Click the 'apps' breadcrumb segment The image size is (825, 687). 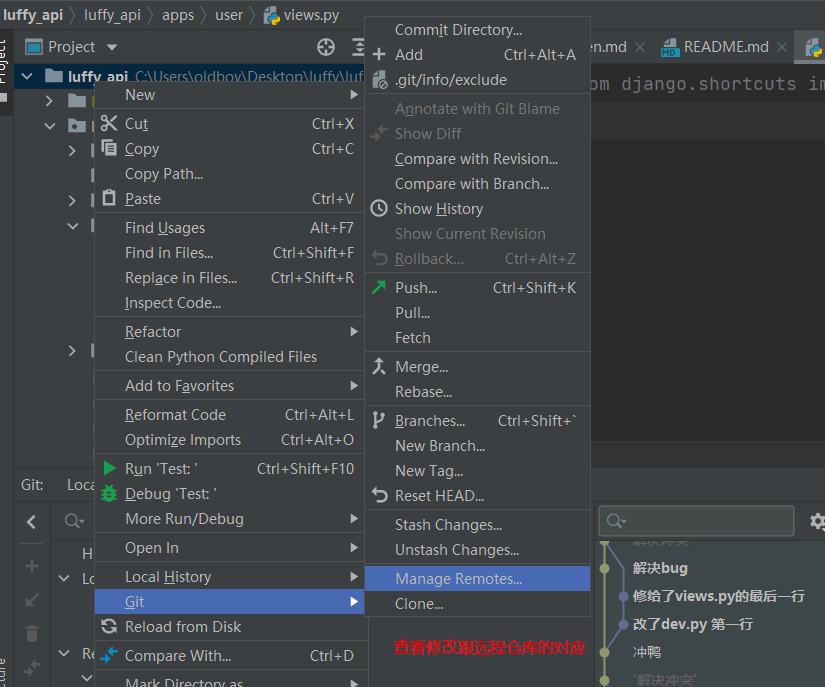point(178,15)
